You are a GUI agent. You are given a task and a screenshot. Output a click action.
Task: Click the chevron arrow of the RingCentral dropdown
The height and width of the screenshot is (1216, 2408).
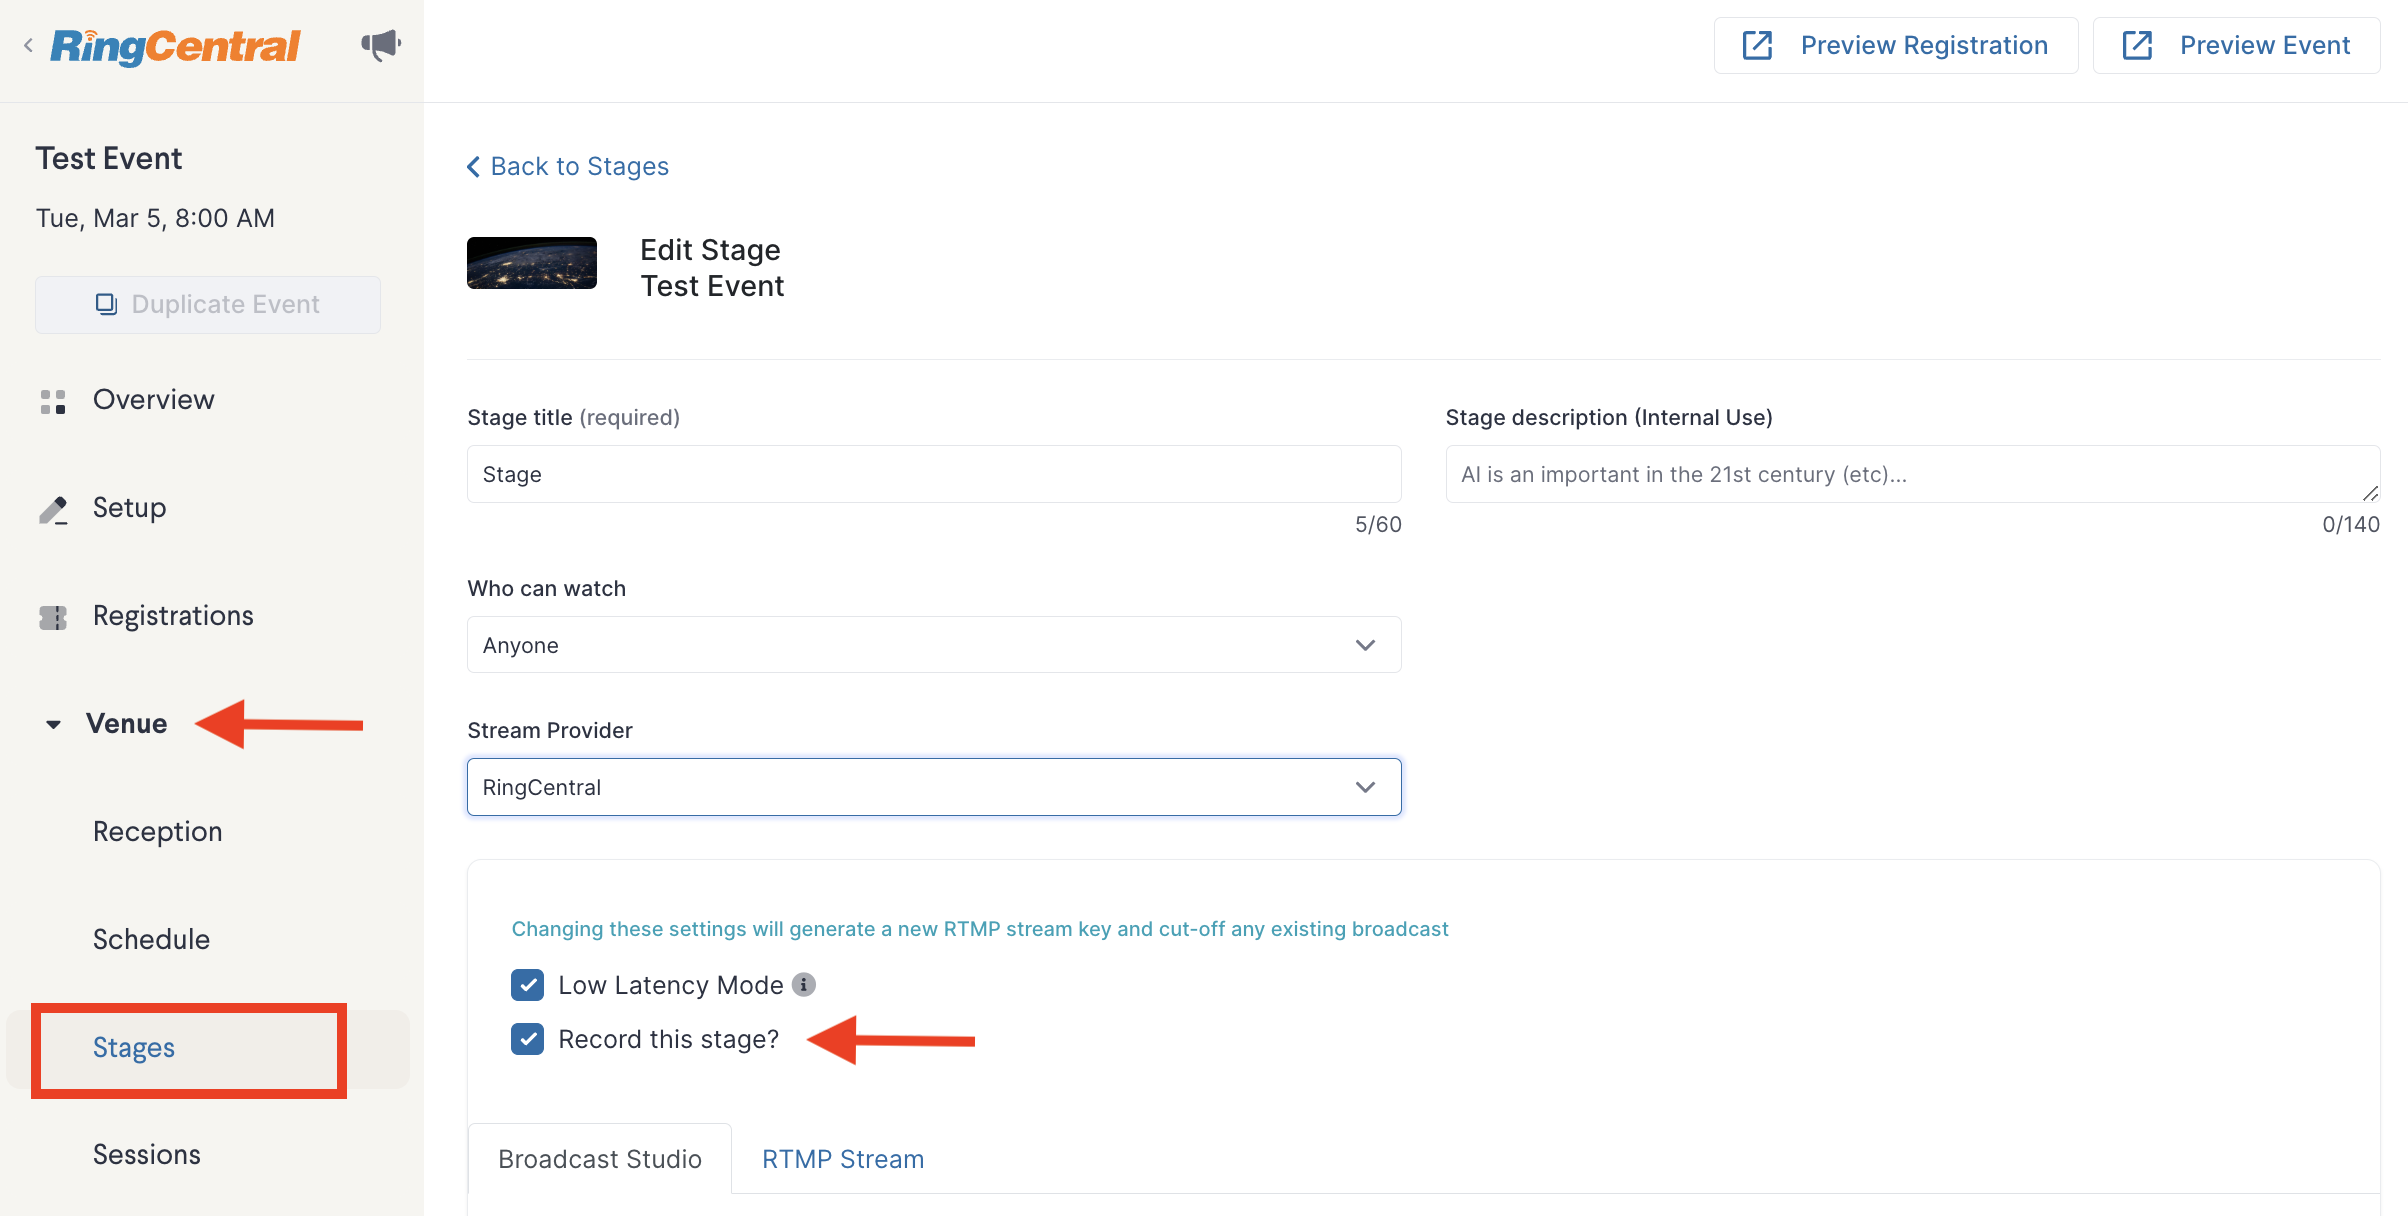pos(1365,787)
